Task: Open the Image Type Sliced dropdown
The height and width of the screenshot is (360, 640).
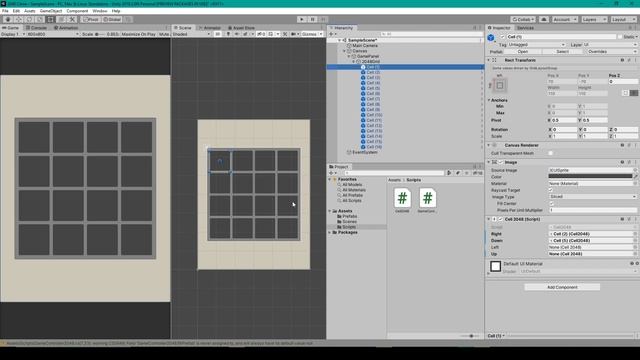Action: click(593, 197)
